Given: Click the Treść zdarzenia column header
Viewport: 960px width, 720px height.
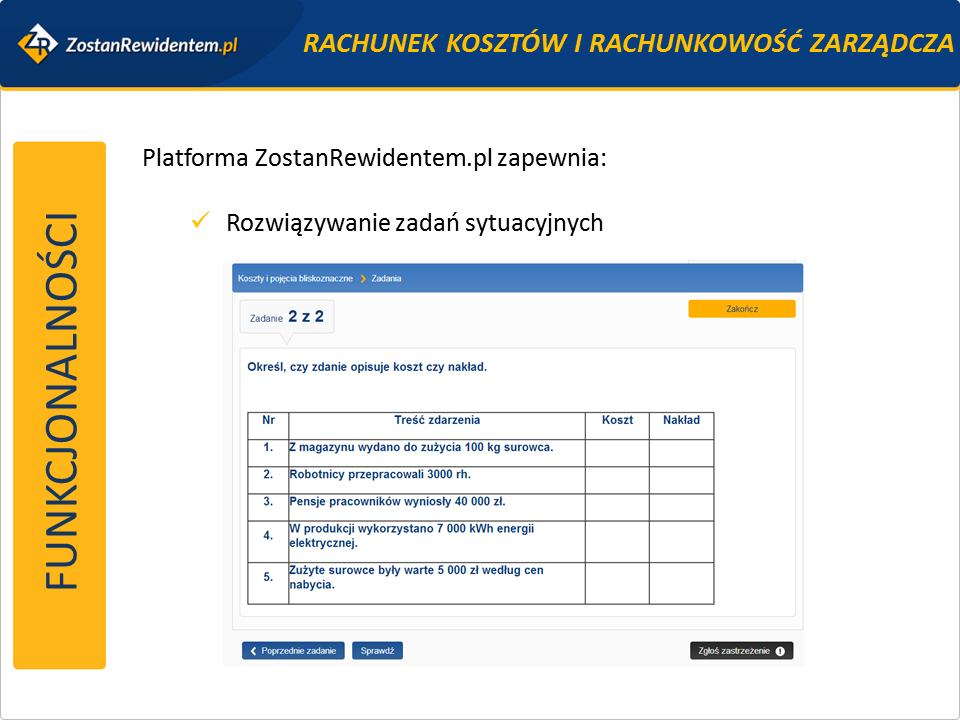Looking at the screenshot, I should point(437,421).
